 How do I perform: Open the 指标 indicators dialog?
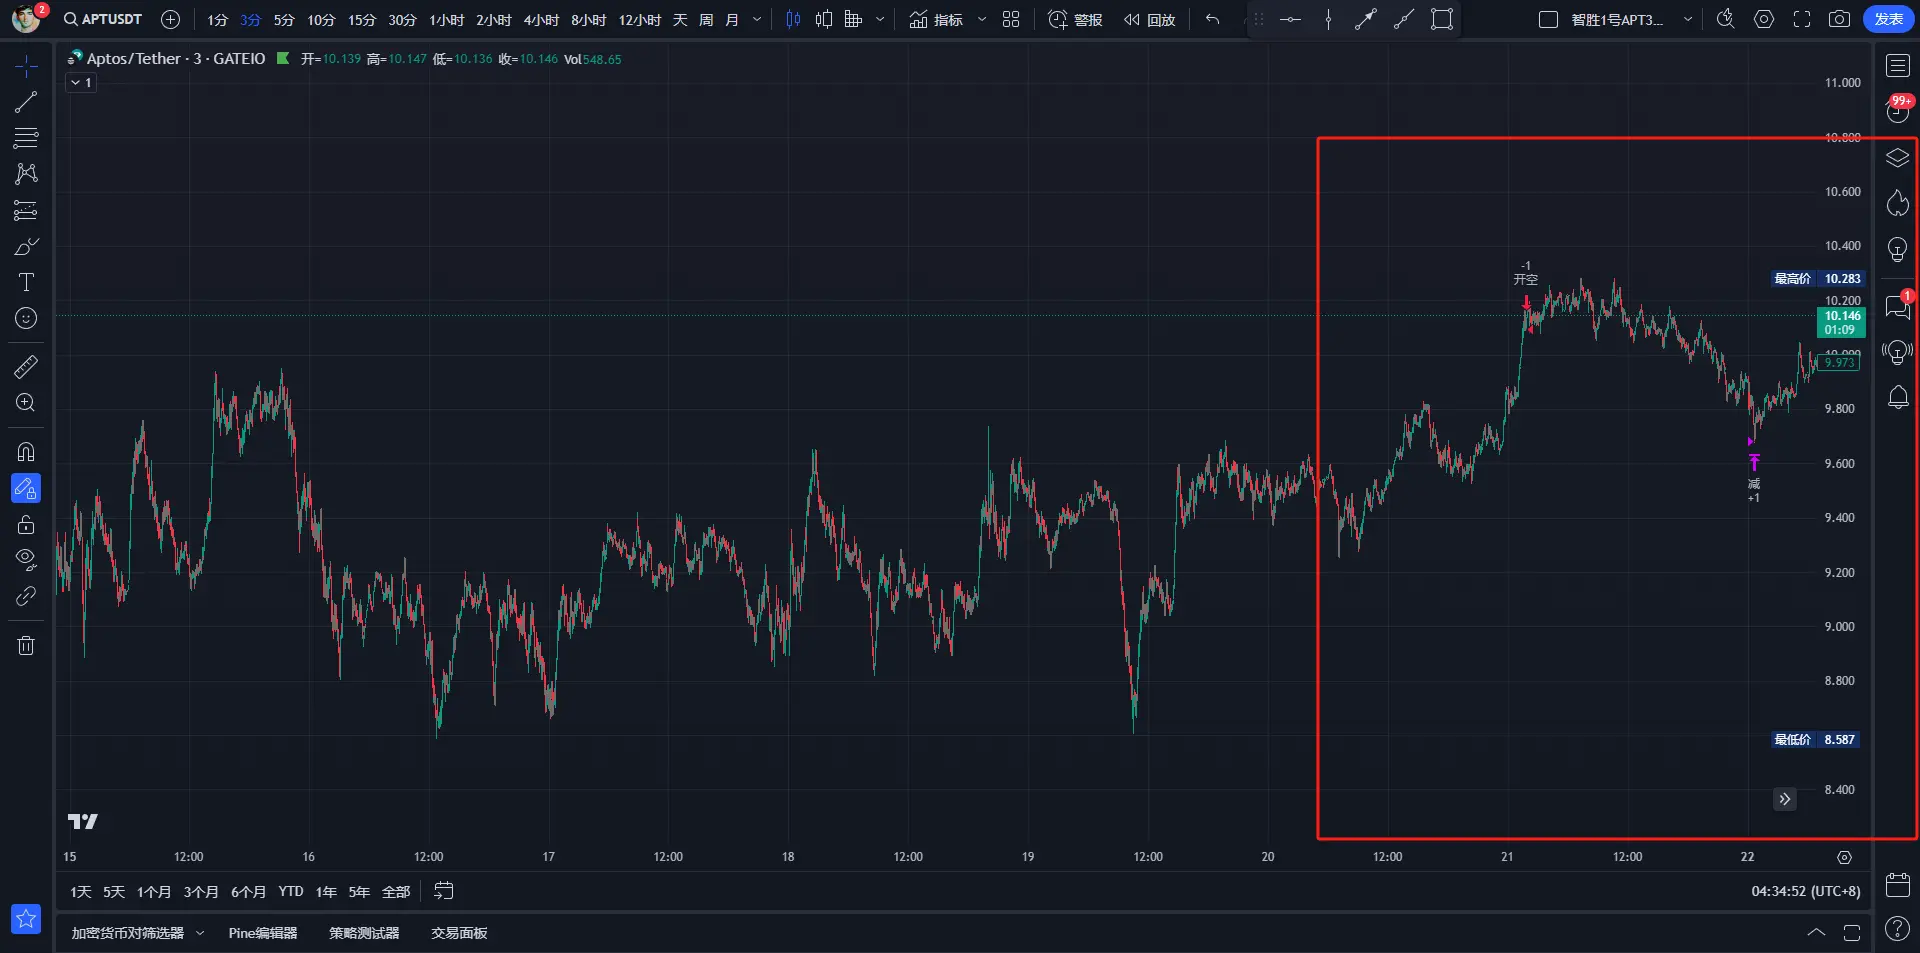click(936, 20)
